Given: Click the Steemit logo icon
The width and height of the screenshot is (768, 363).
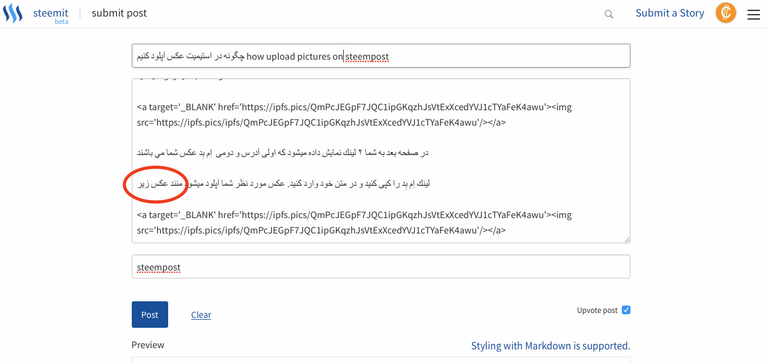Looking at the screenshot, I should point(13,13).
